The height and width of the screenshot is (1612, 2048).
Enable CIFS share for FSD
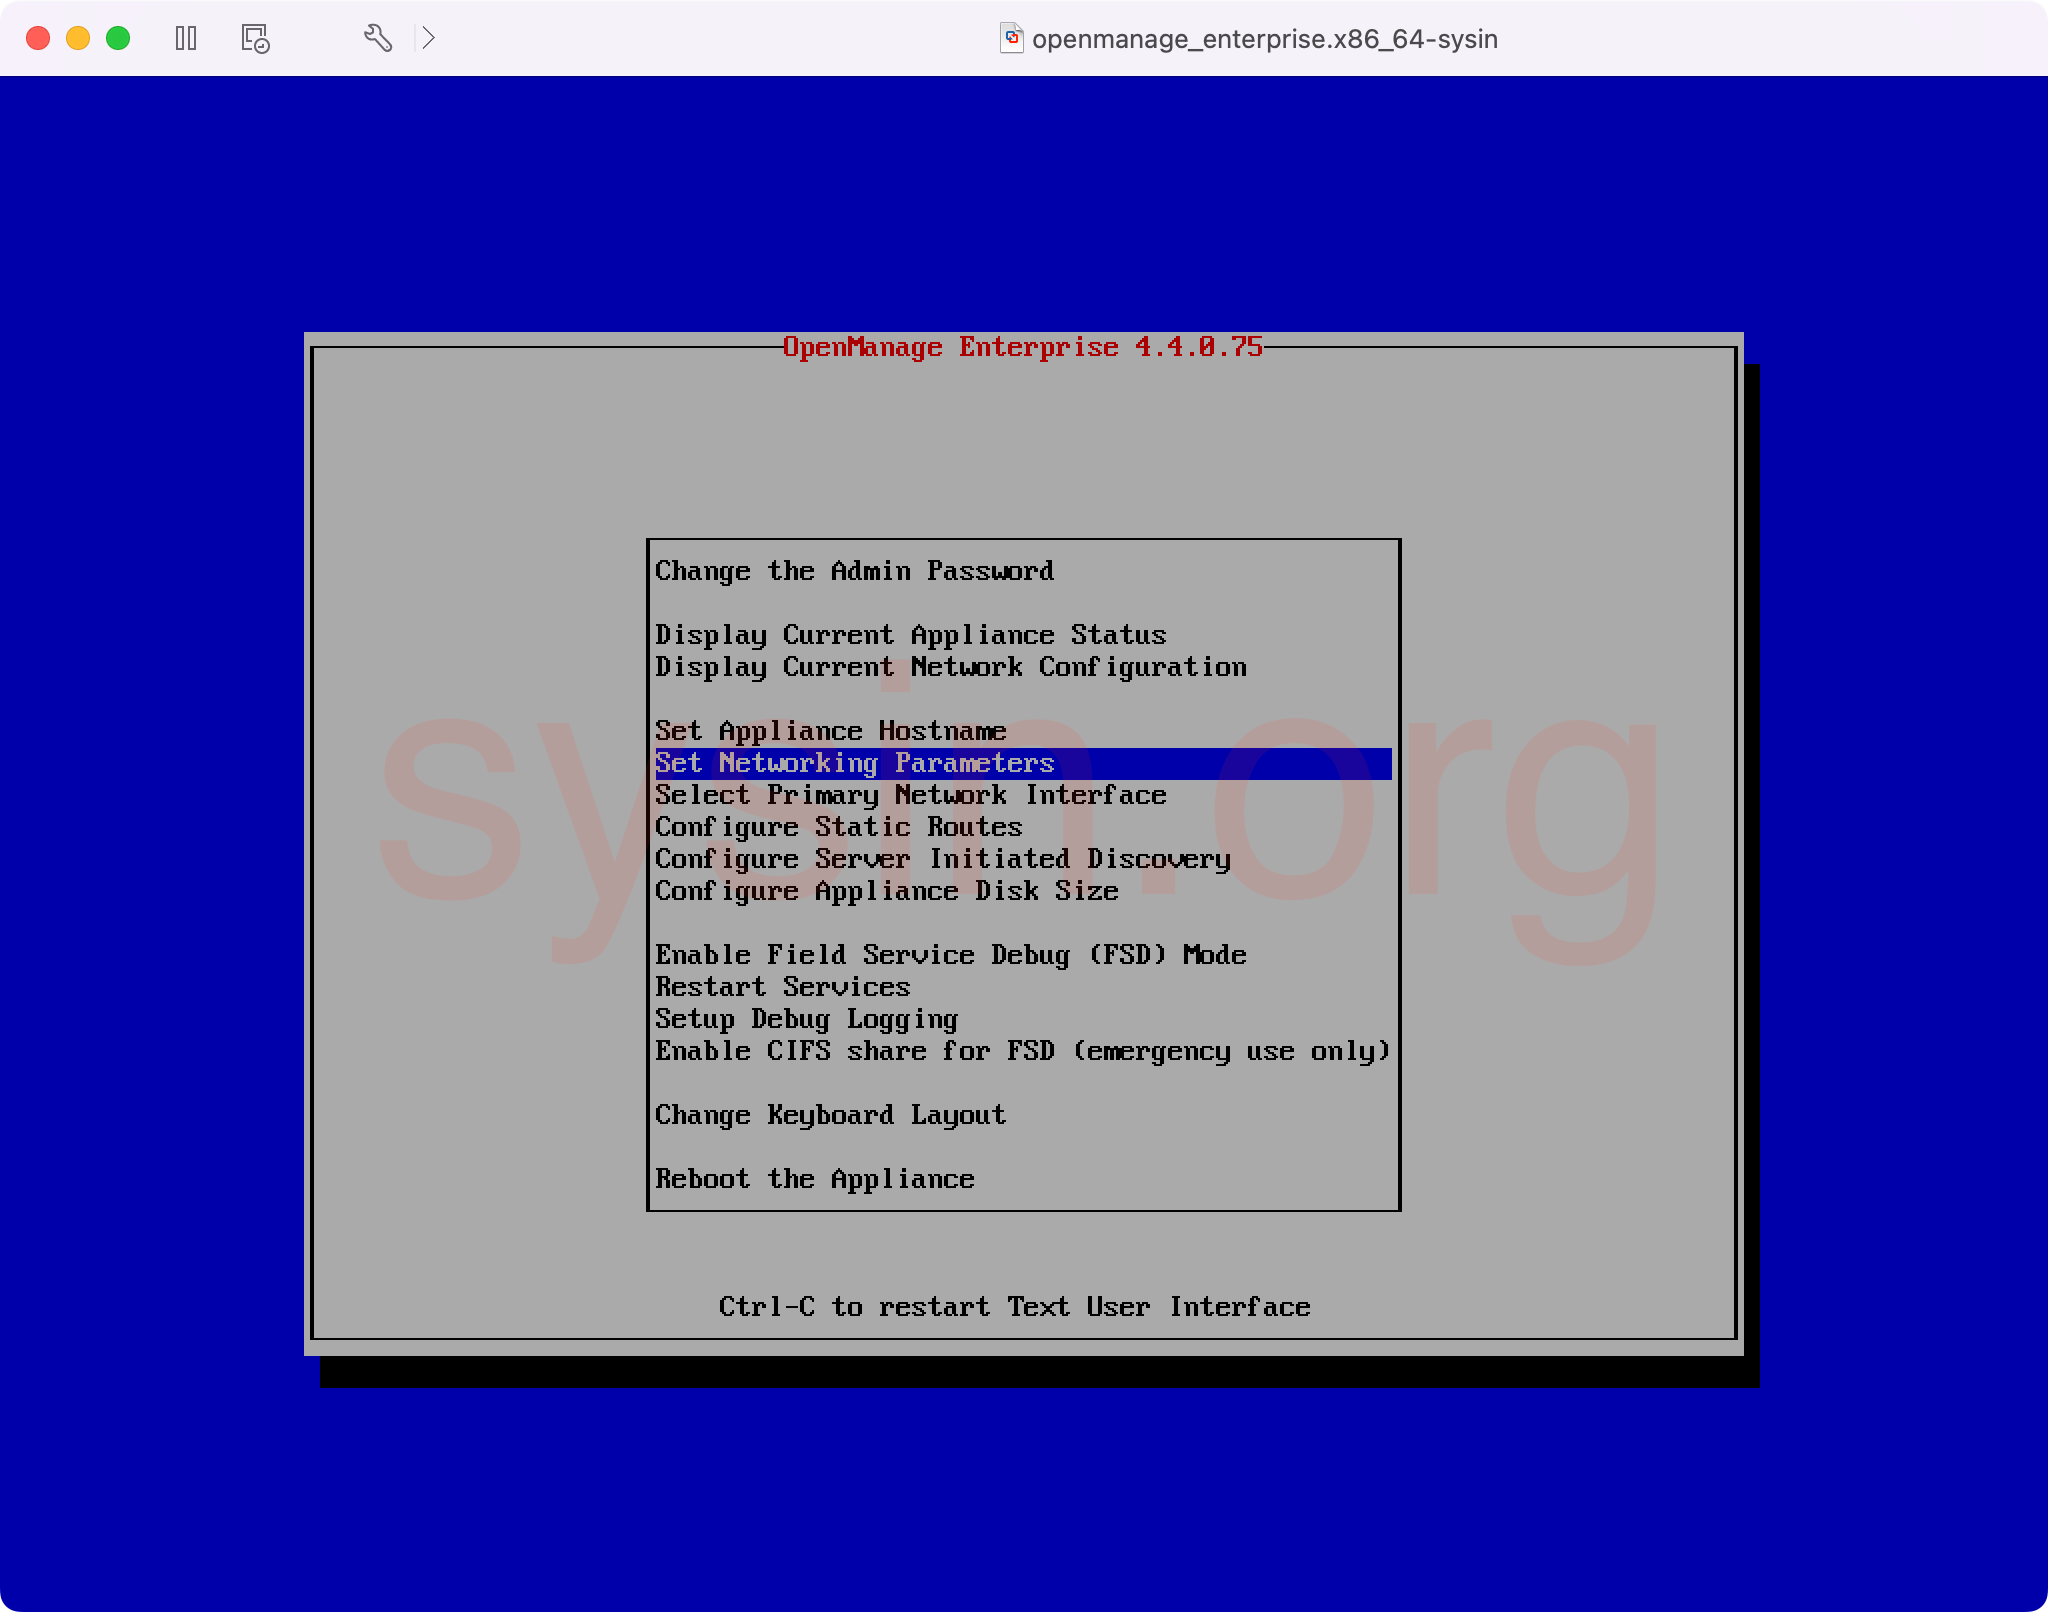pos(1022,1051)
